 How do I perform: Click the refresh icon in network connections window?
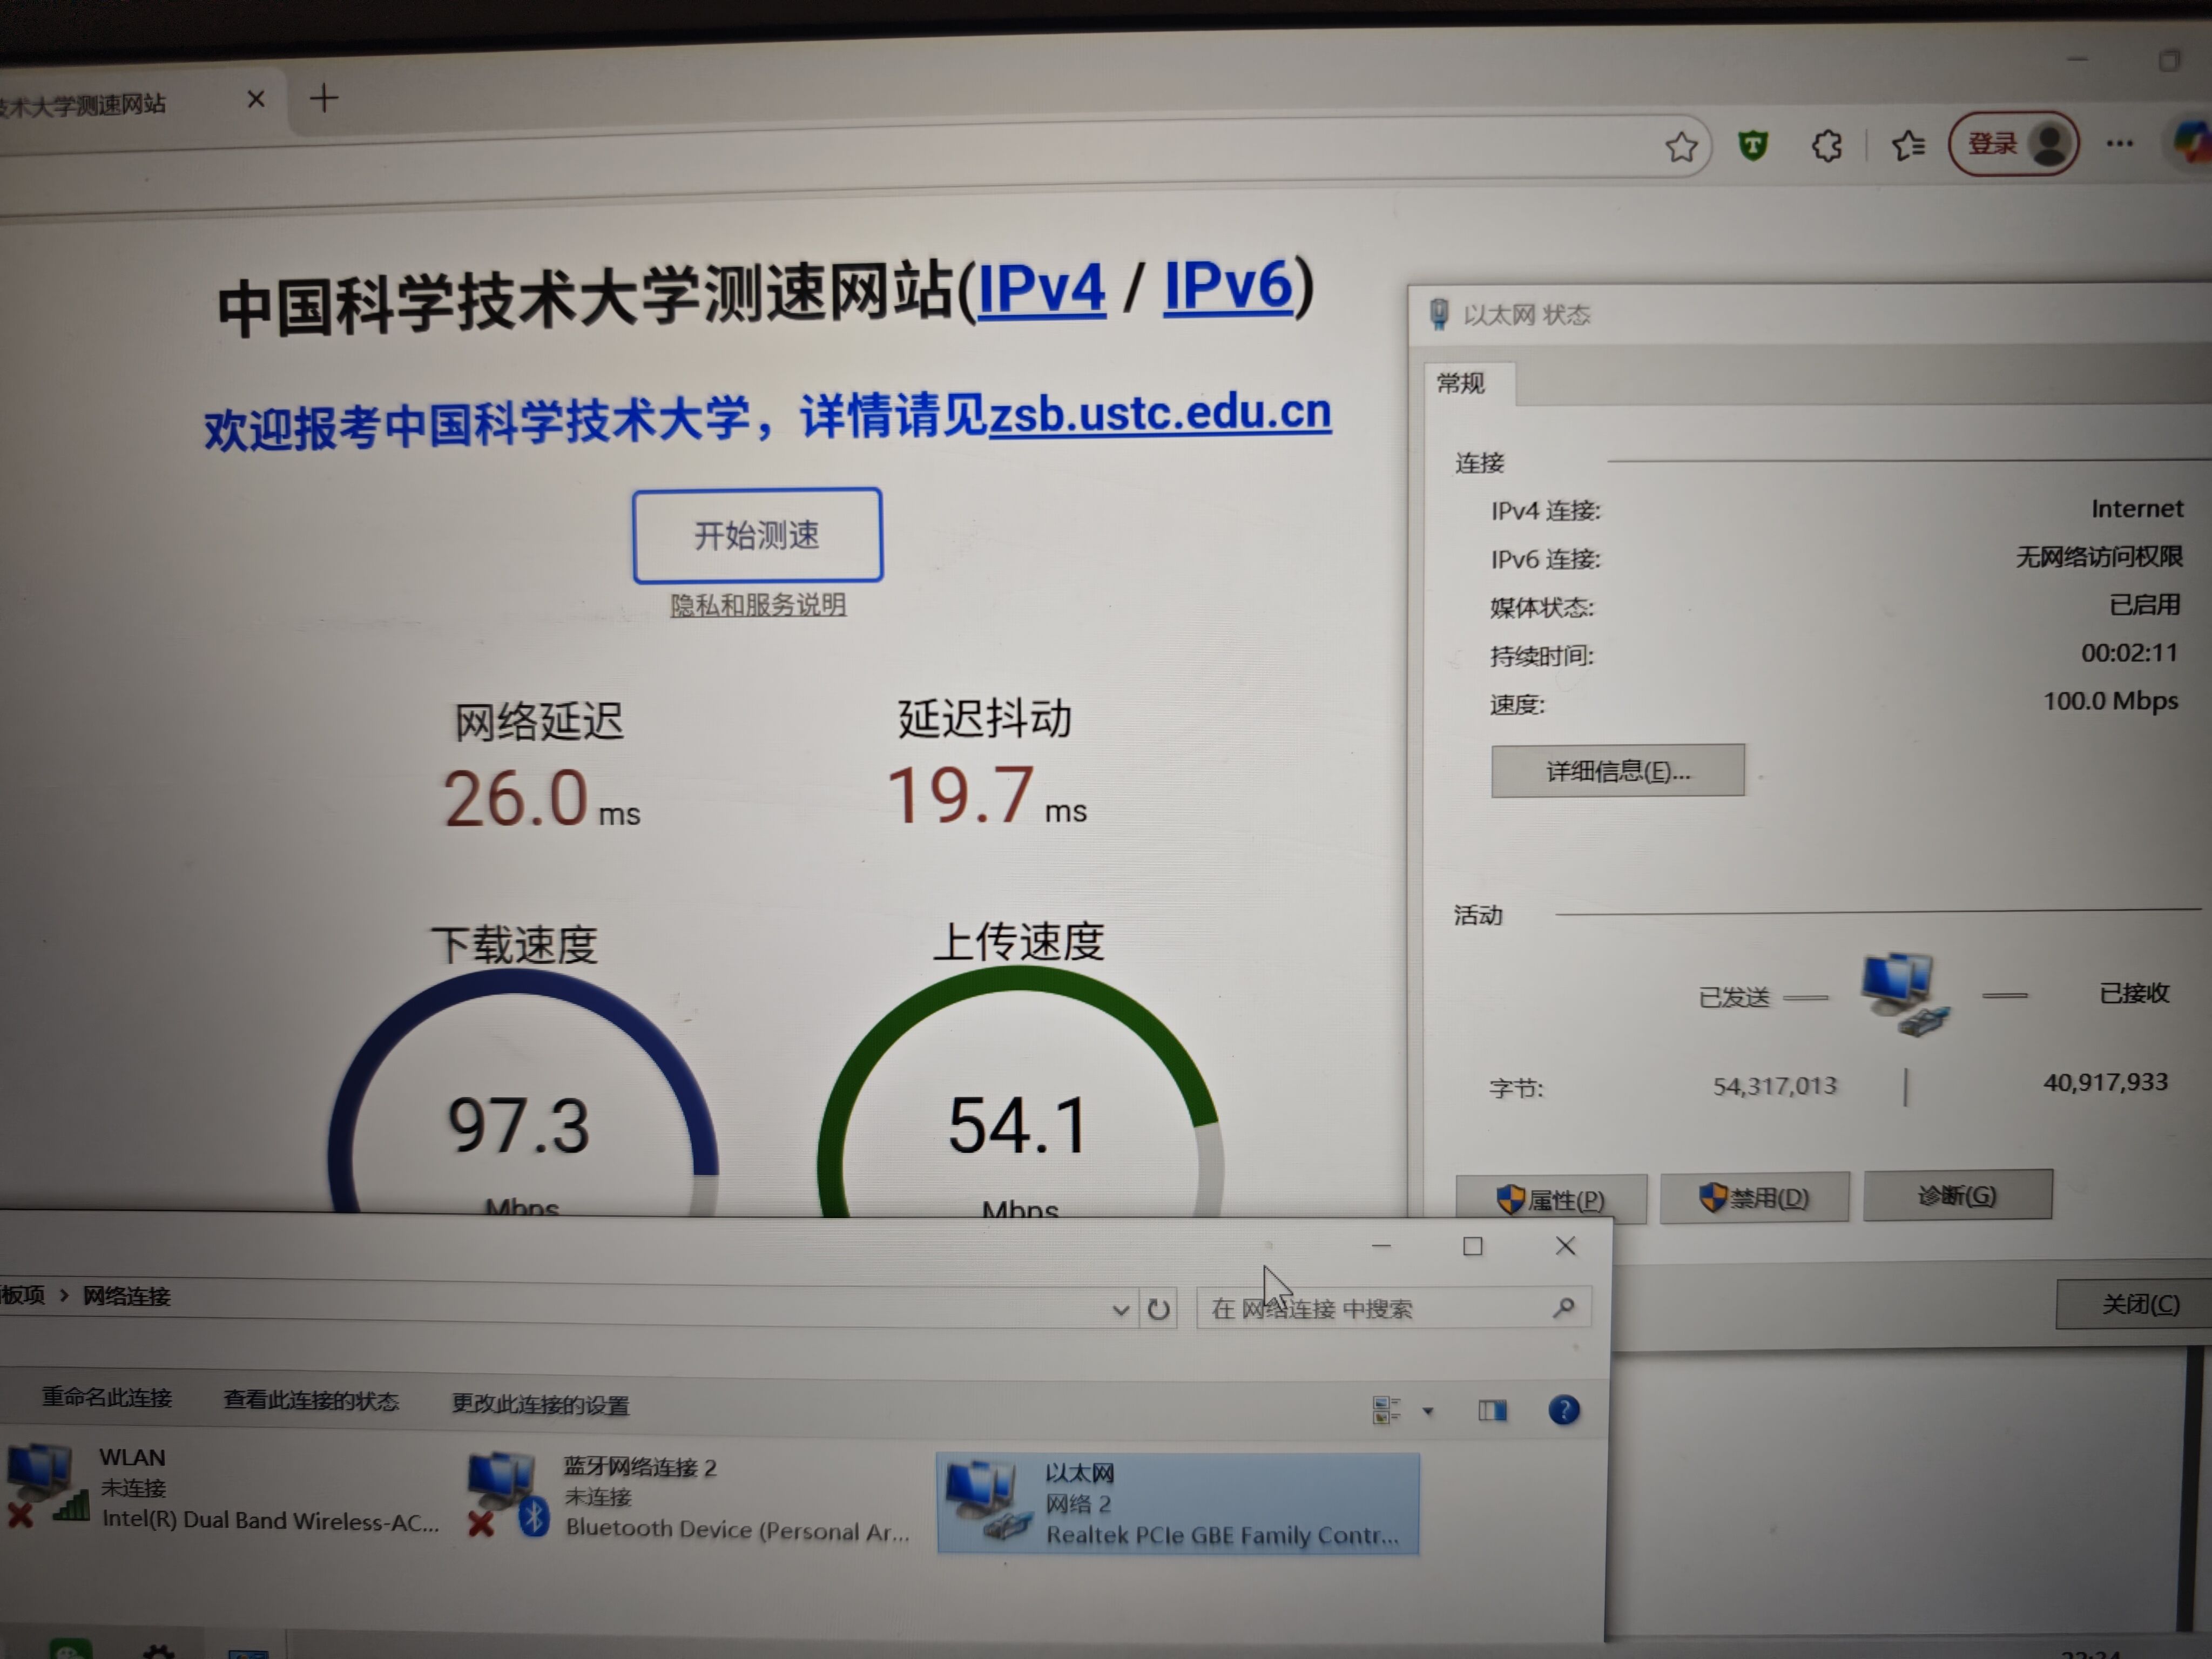point(1158,1309)
